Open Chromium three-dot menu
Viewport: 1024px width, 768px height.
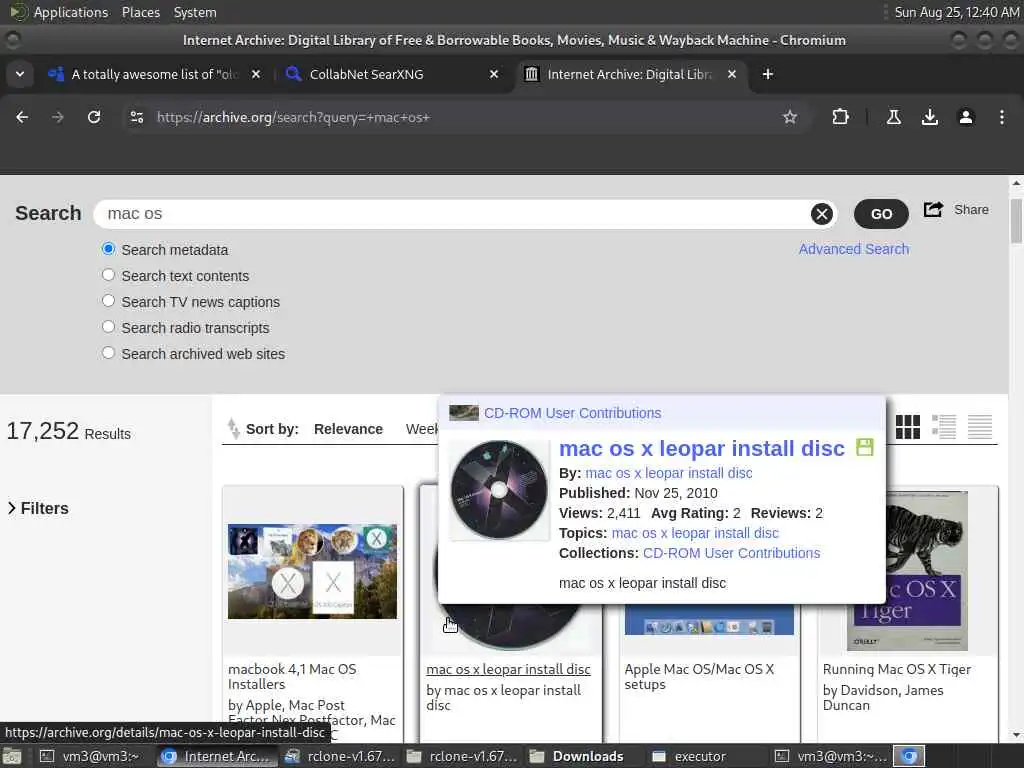click(x=1002, y=118)
